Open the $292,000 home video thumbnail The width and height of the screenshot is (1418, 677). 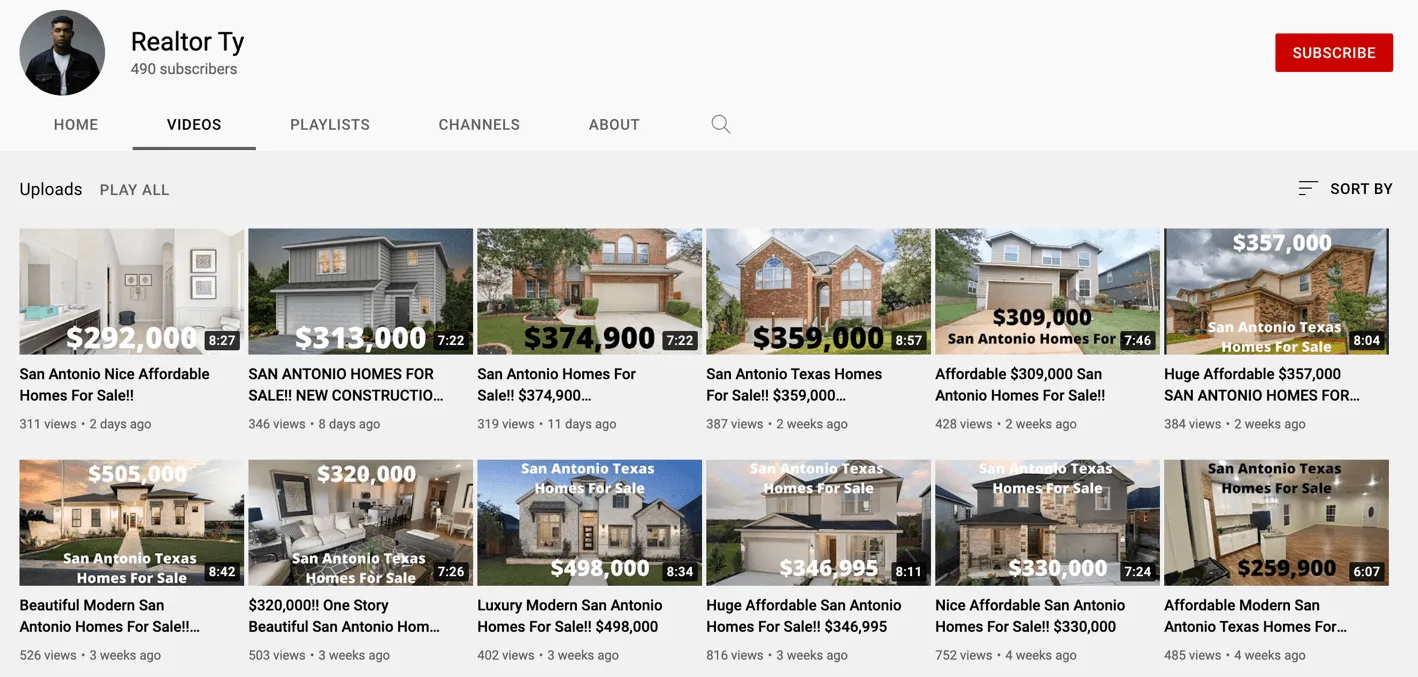131,291
